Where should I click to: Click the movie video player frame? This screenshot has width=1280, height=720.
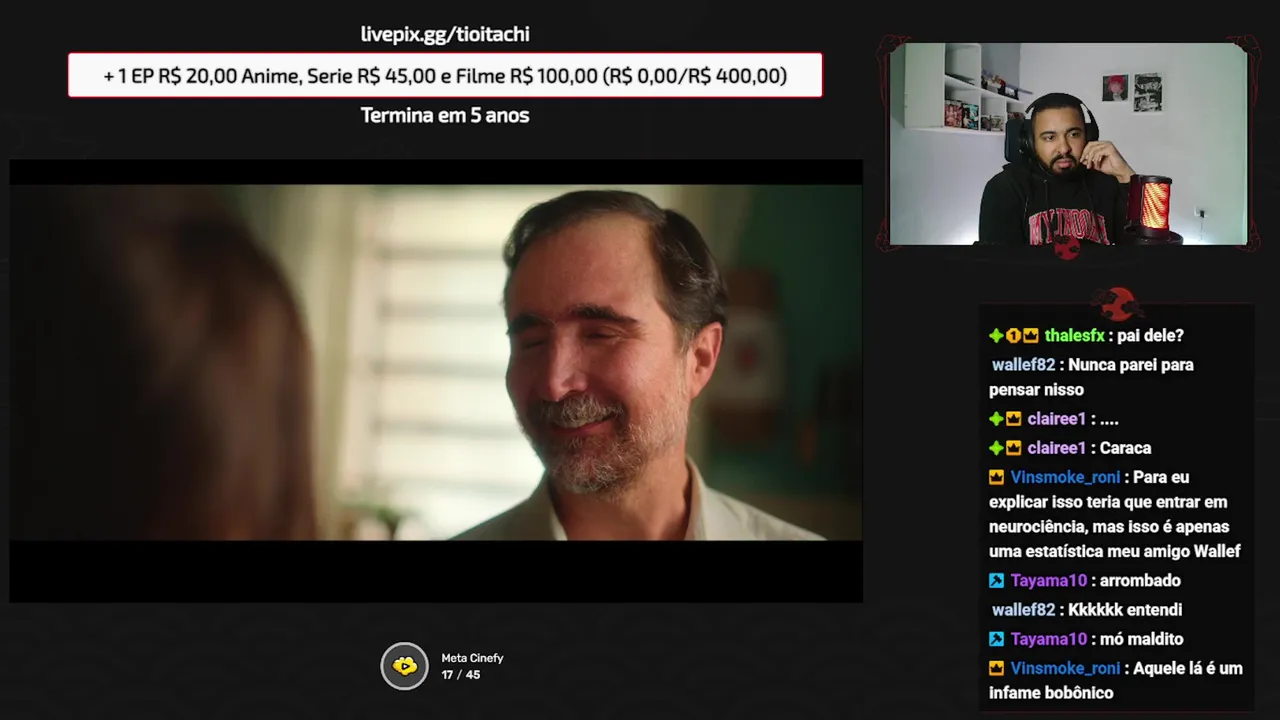click(436, 381)
